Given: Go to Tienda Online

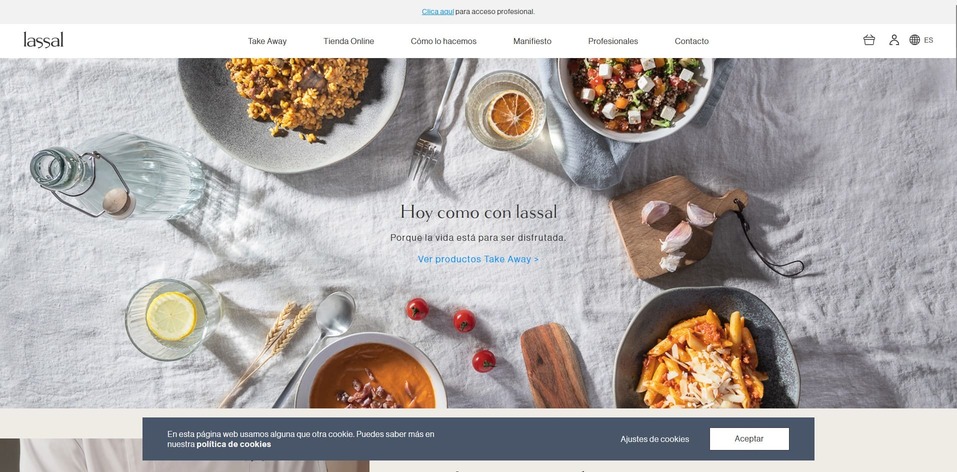Looking at the screenshot, I should [348, 41].
